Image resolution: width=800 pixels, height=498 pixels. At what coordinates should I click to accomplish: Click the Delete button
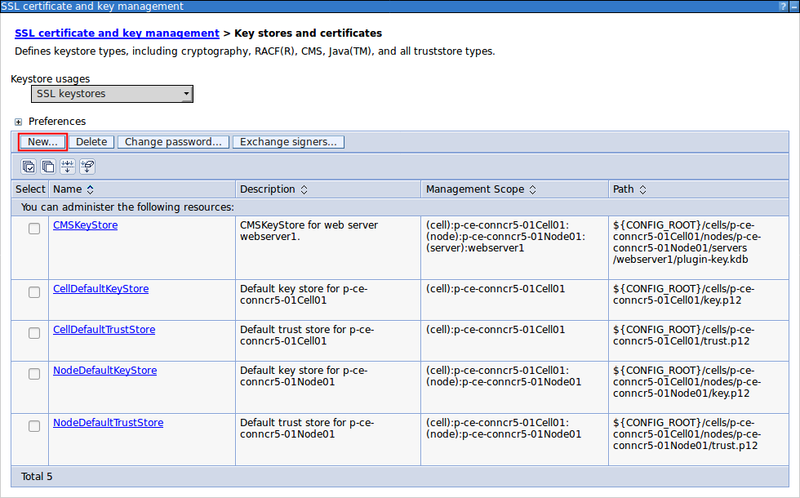(x=92, y=142)
